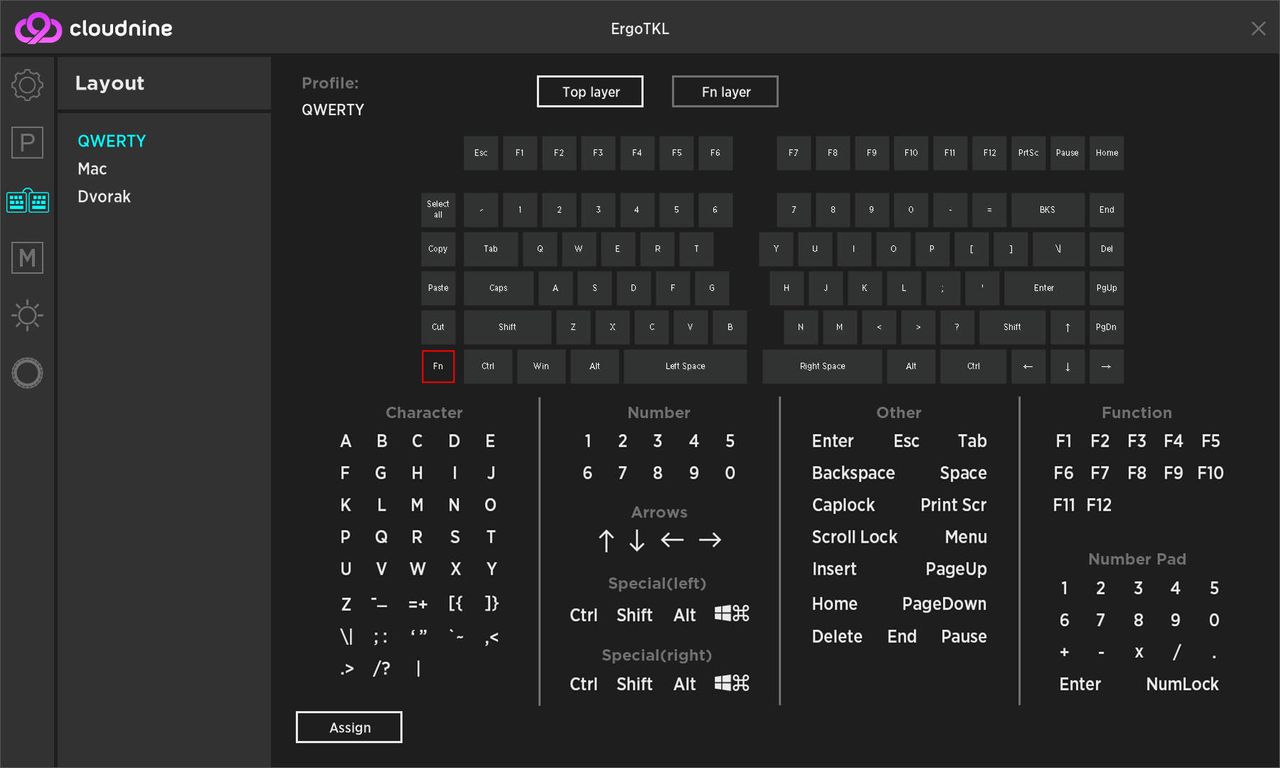This screenshot has height=768, width=1280.
Task: Select the red-outlined Fn key
Action: (438, 366)
